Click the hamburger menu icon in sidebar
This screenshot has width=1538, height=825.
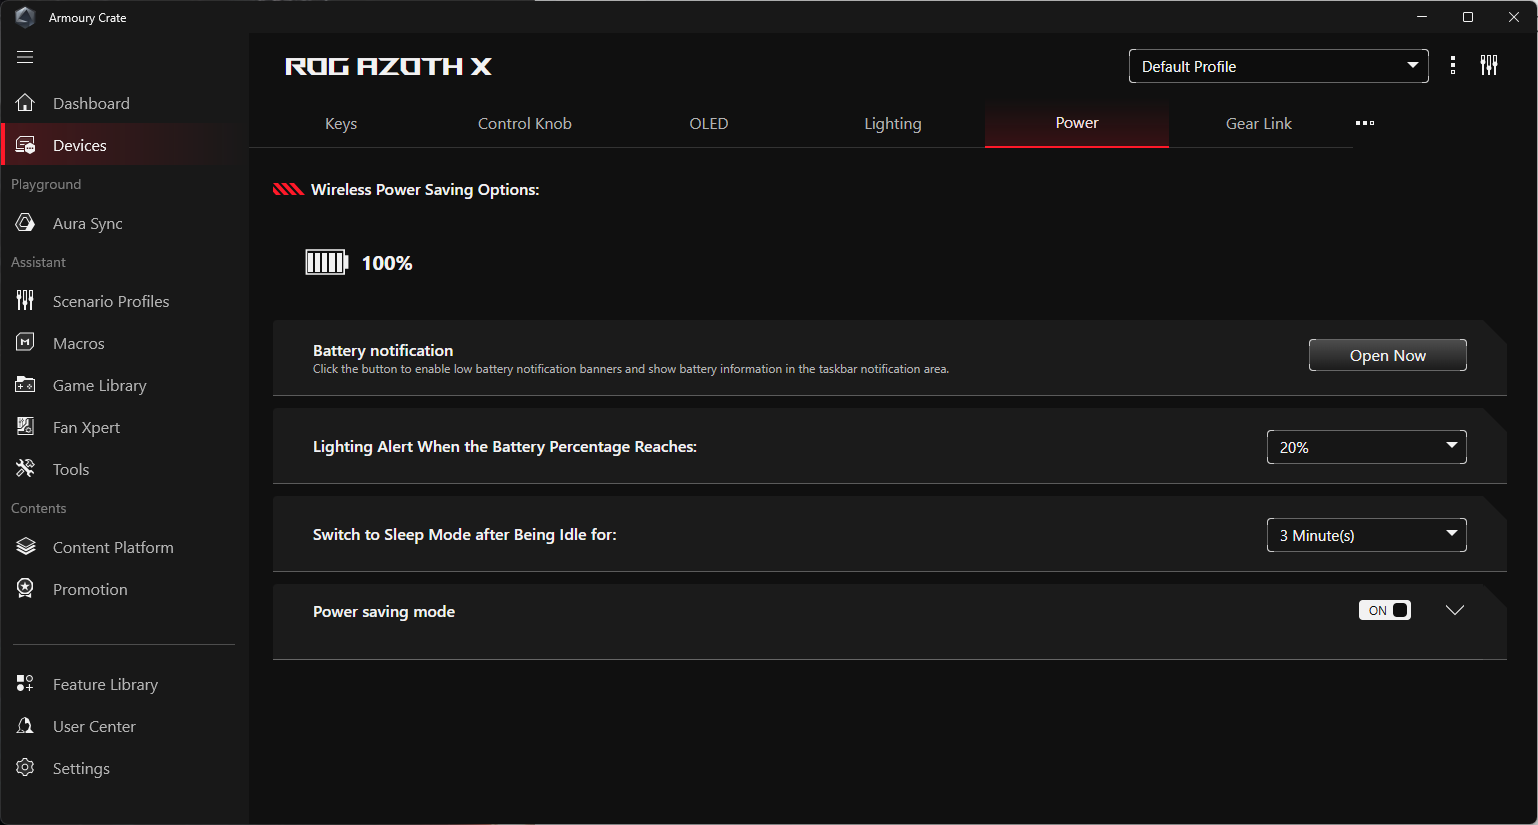(25, 57)
